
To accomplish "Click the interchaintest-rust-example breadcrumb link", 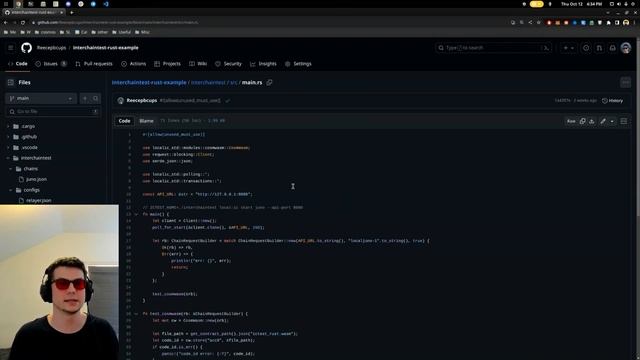I will tap(149, 82).
